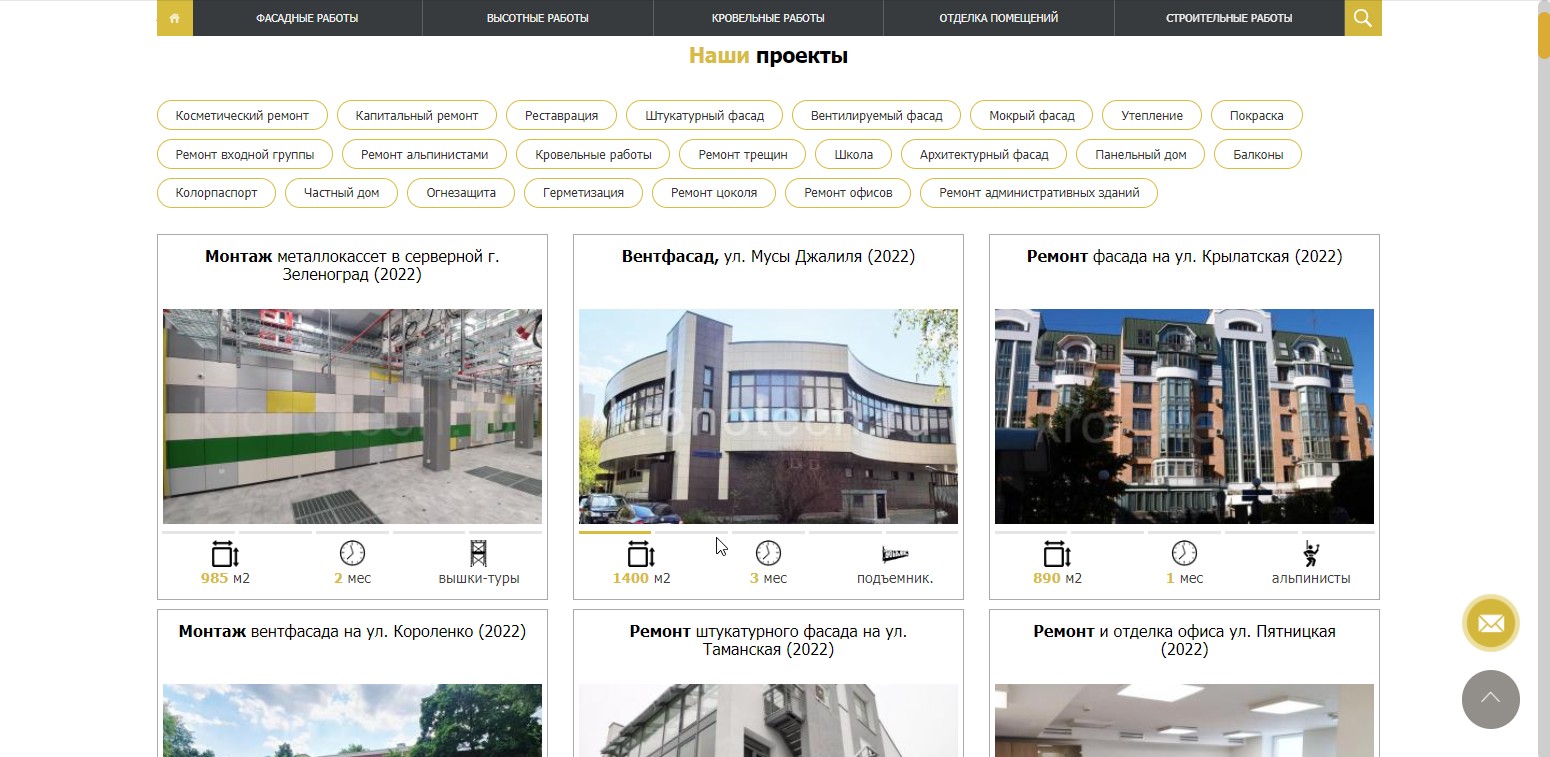Click clock icon above 1 мес
Viewport: 1550px width, 757px height.
[1184, 553]
